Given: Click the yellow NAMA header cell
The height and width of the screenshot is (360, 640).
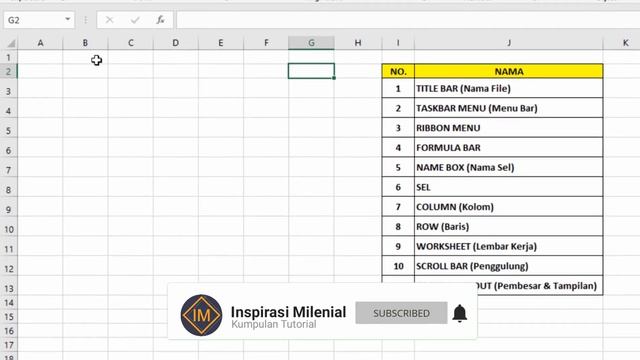Looking at the screenshot, I should 509,71.
